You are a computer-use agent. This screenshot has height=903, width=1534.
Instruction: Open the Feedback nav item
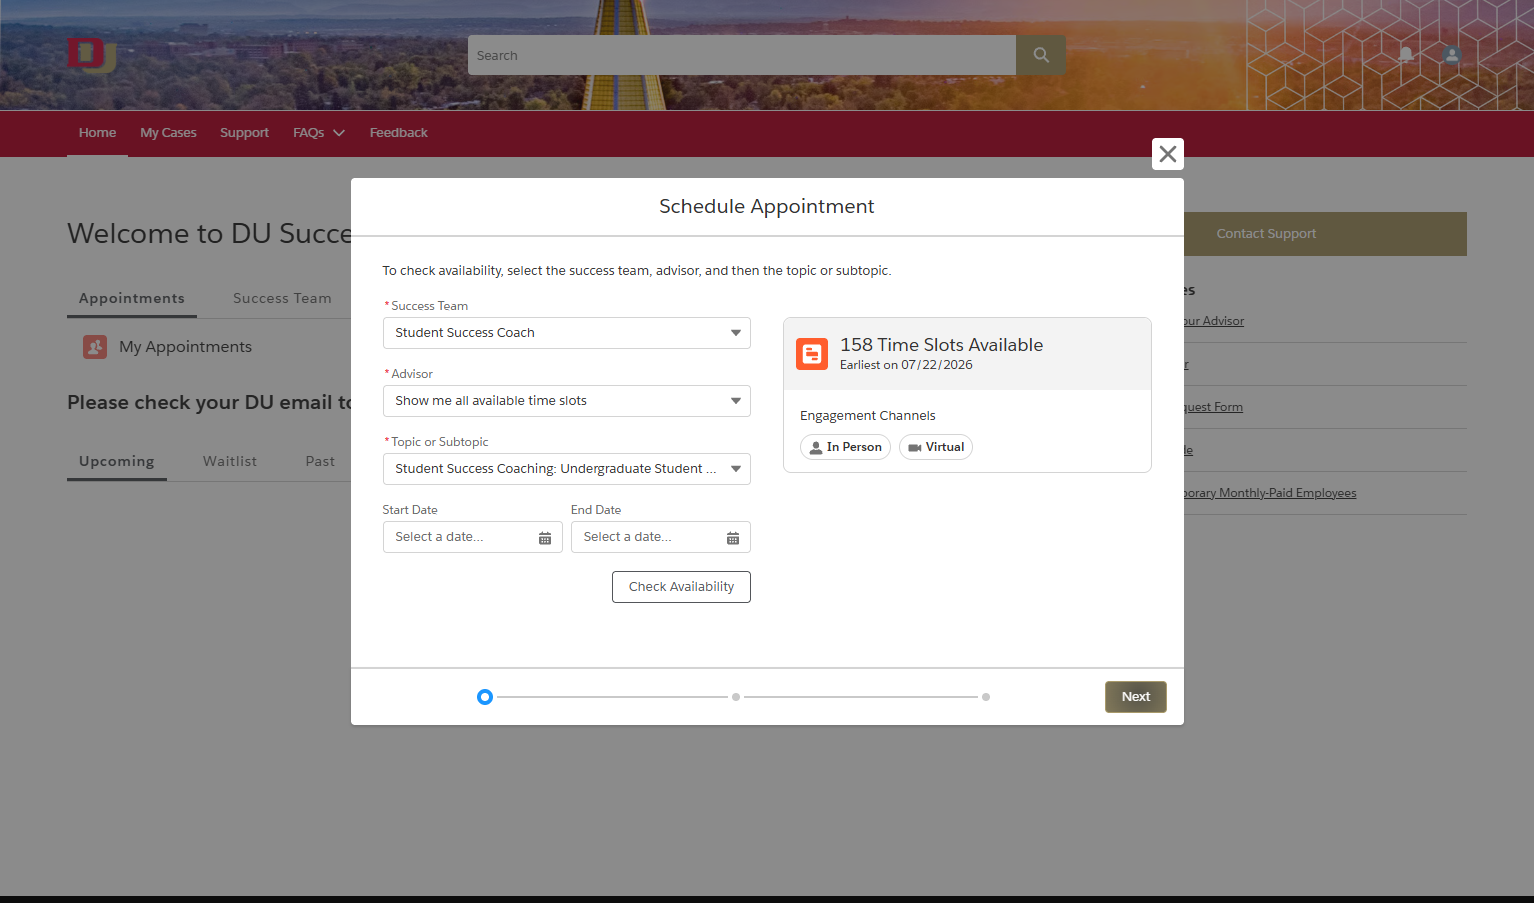point(398,133)
